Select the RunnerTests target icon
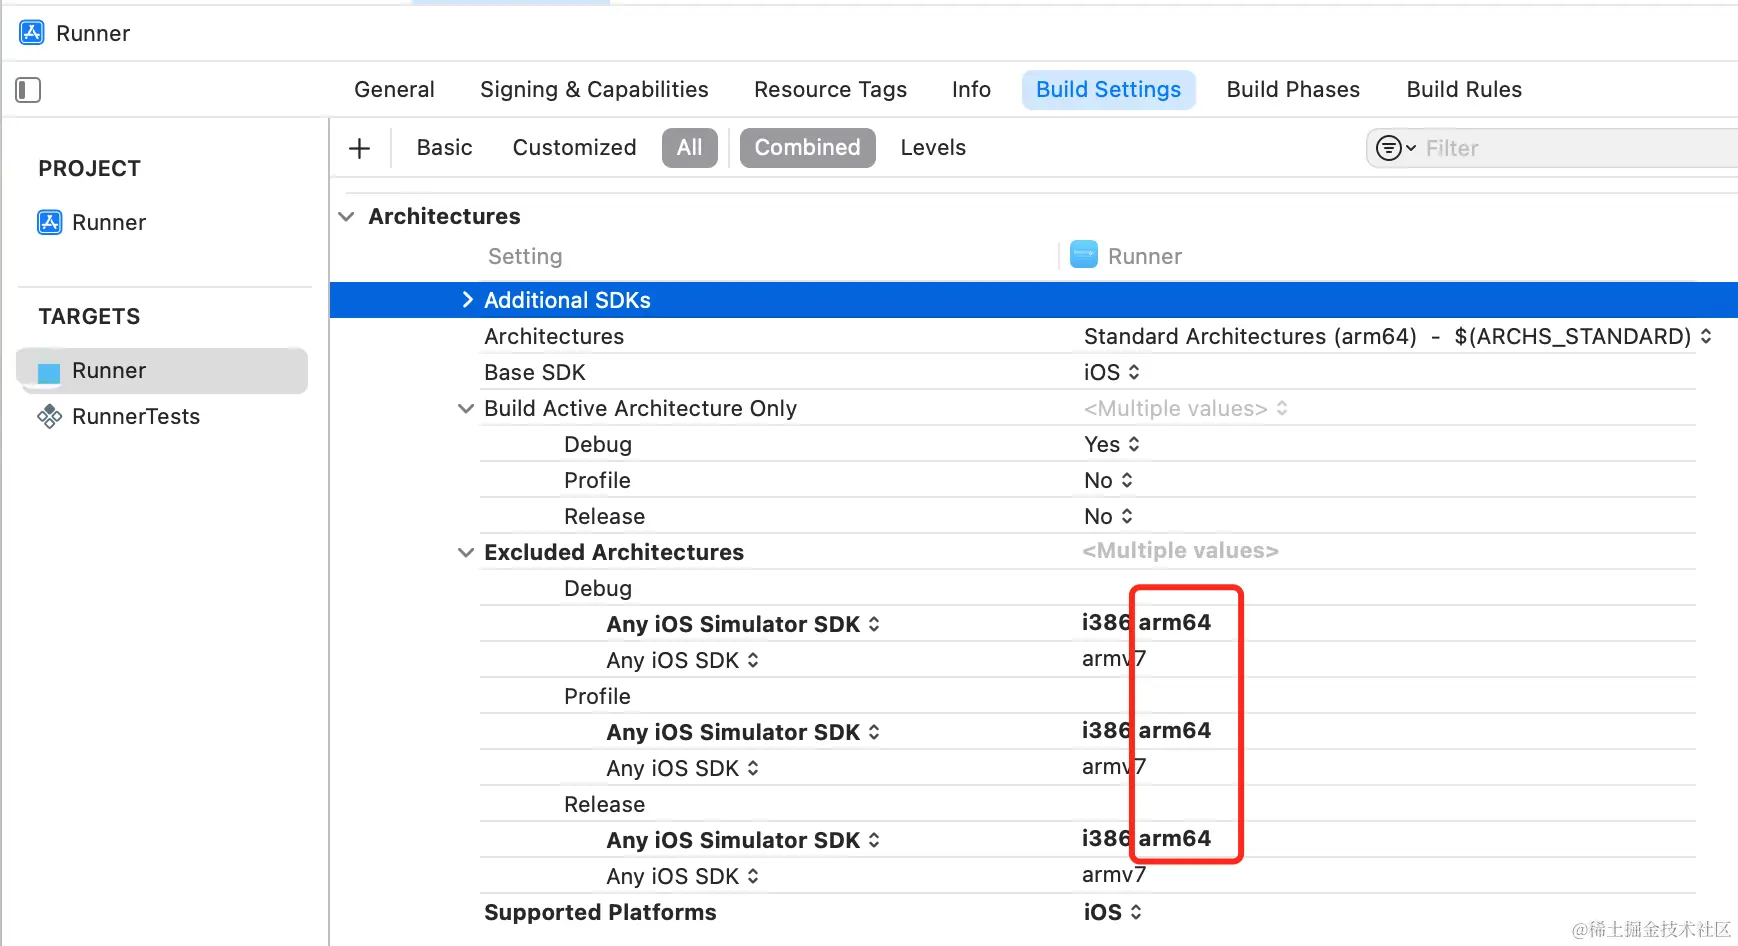1738x946 pixels. pos(50,417)
